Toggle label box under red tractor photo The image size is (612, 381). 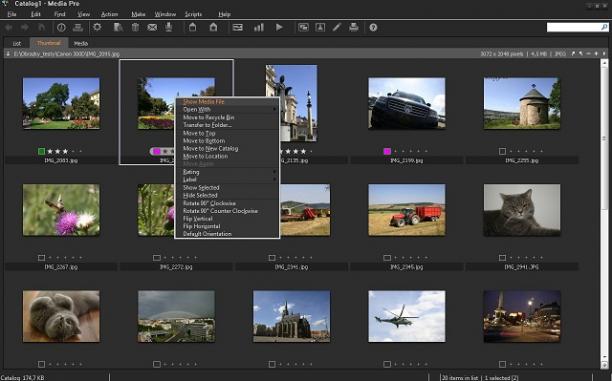tap(387, 258)
